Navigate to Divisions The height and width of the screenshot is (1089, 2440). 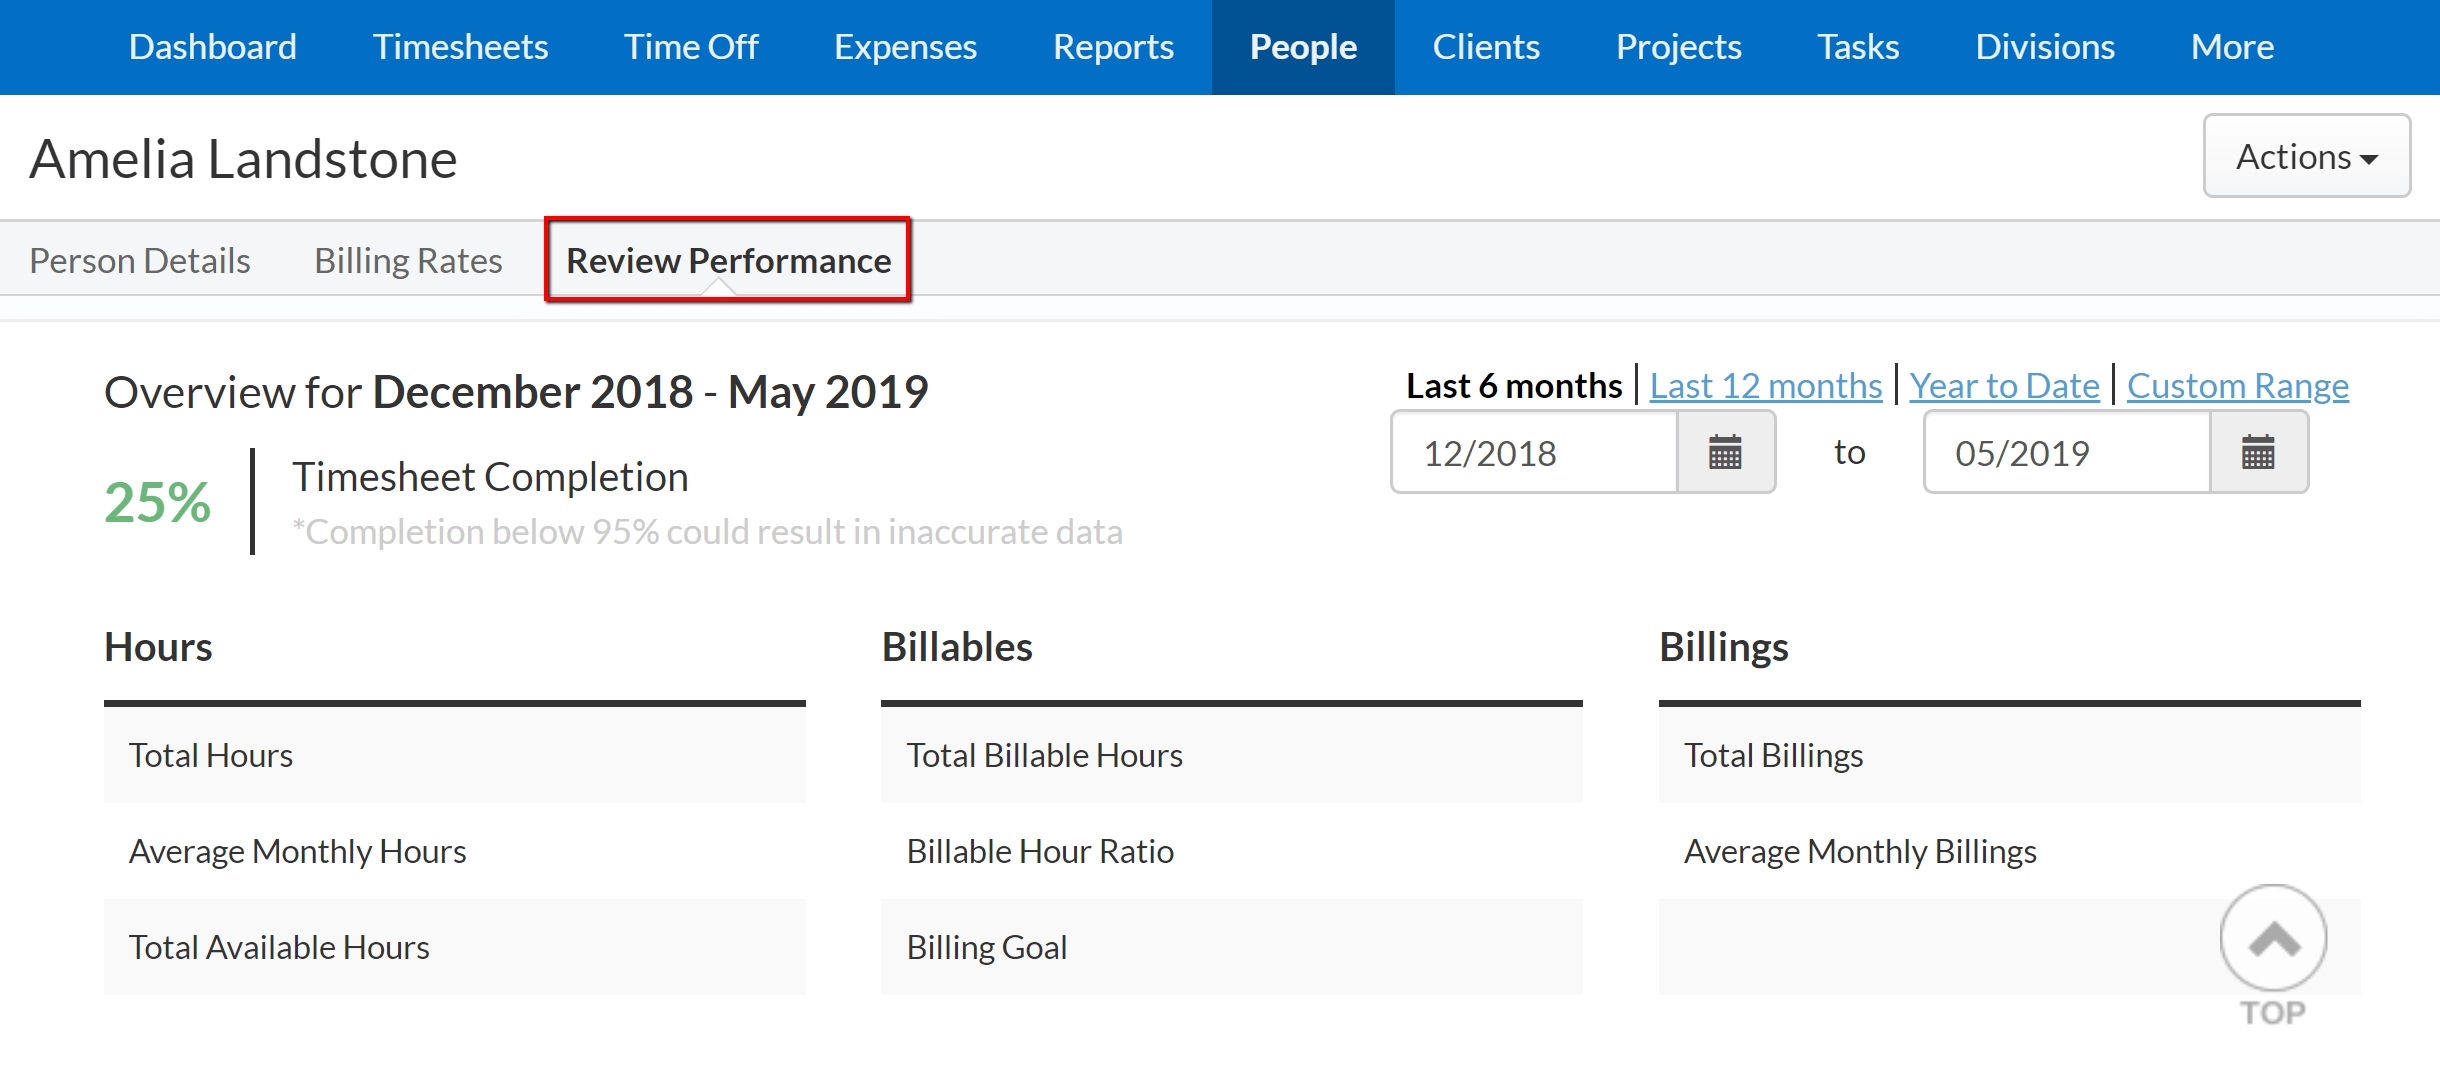tap(2045, 47)
